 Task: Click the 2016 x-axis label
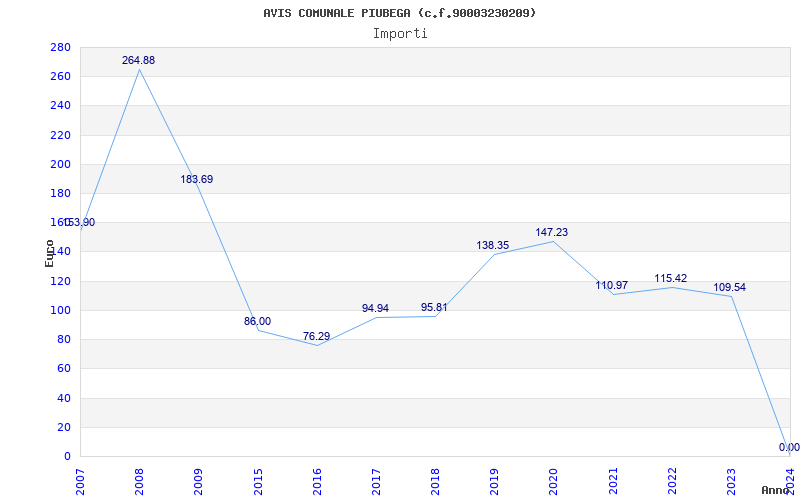(317, 481)
